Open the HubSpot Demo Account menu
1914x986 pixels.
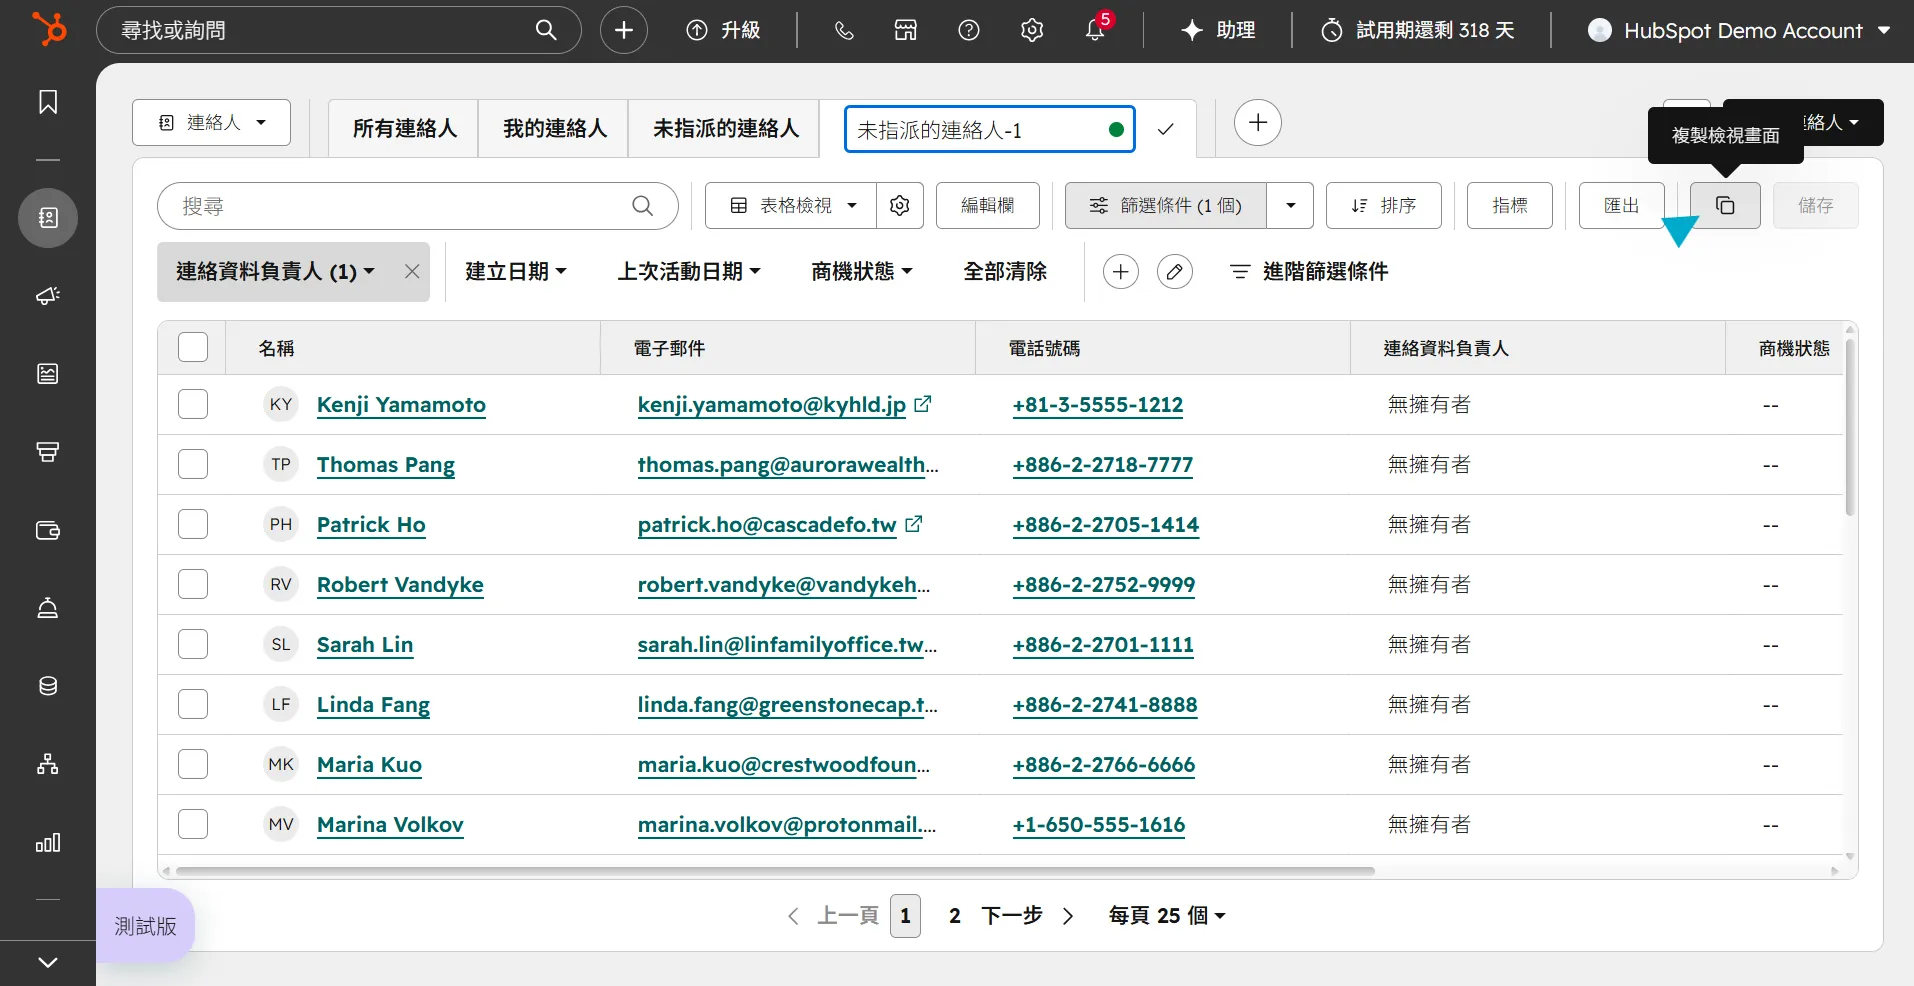point(1740,30)
